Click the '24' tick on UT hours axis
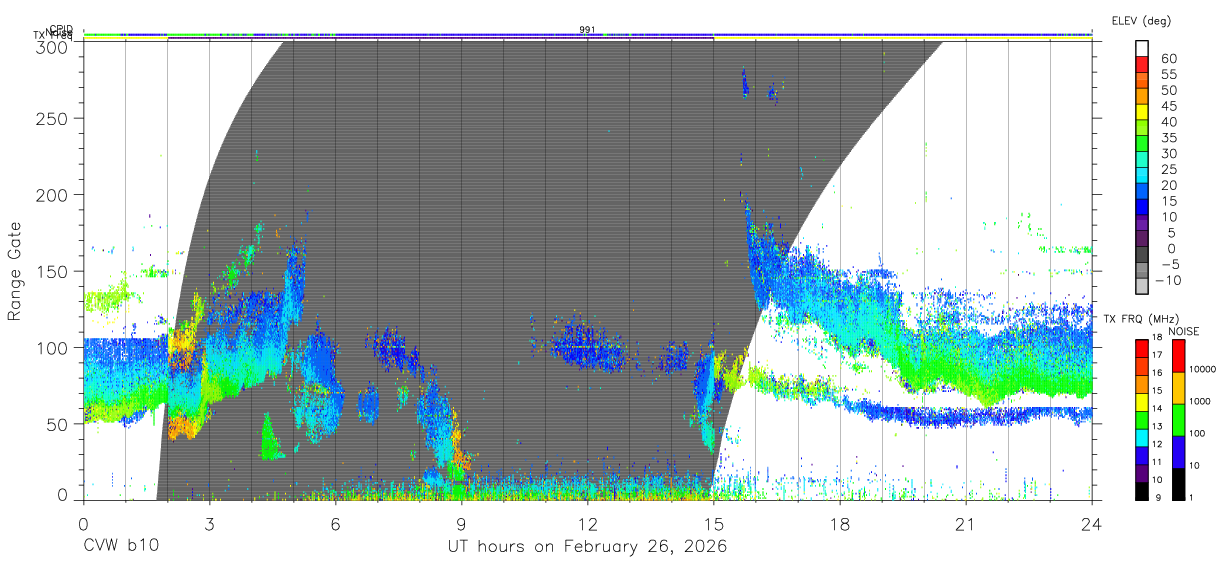1228x567 pixels. 1091,523
